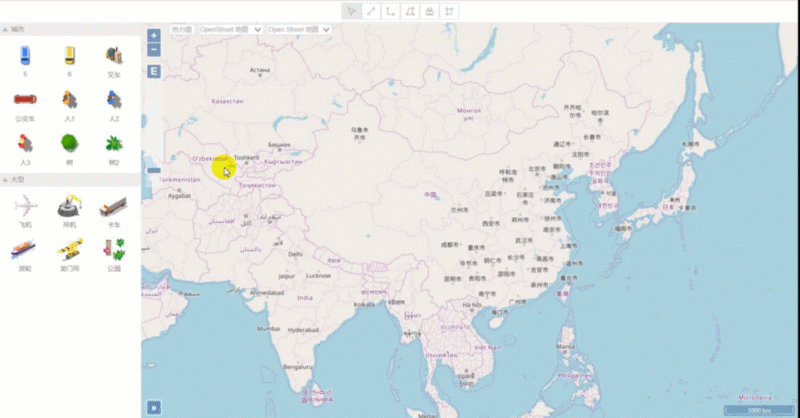Click the Lucknow city label
The height and width of the screenshot is (418, 800).
(318, 276)
